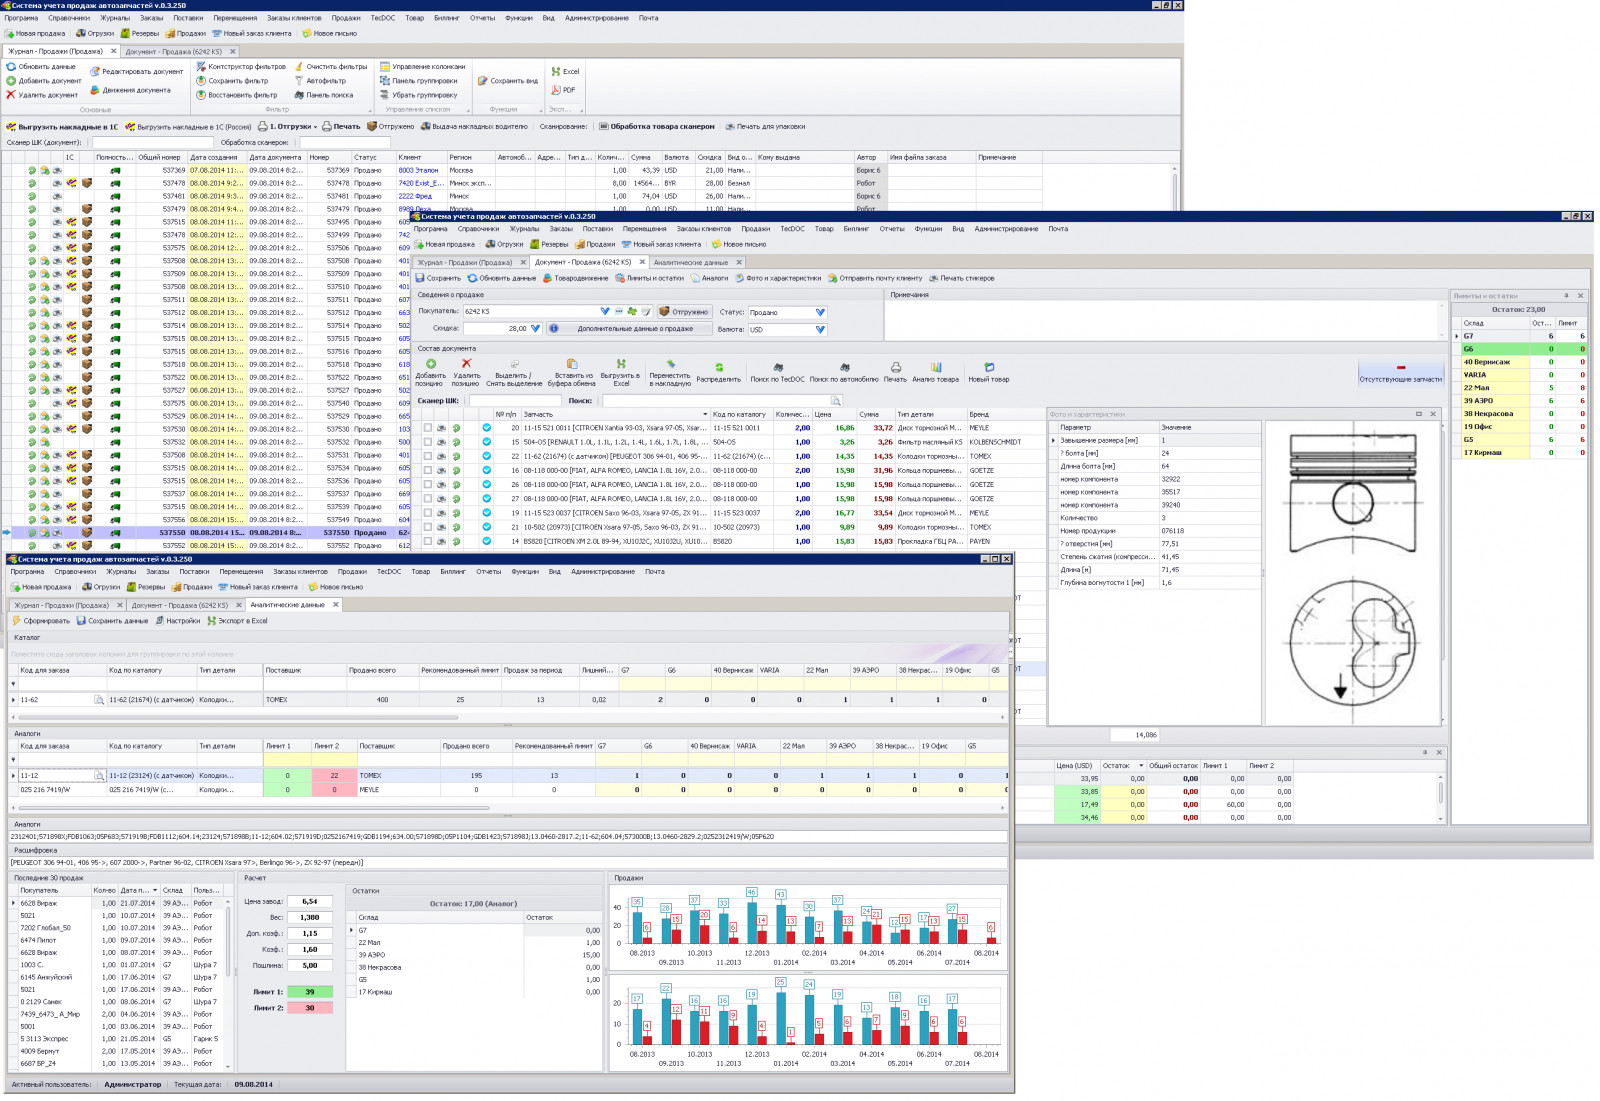Screen dimensions: 1600x1101
Task: Click Удалить позицию red cross icon
Action: 466,364
